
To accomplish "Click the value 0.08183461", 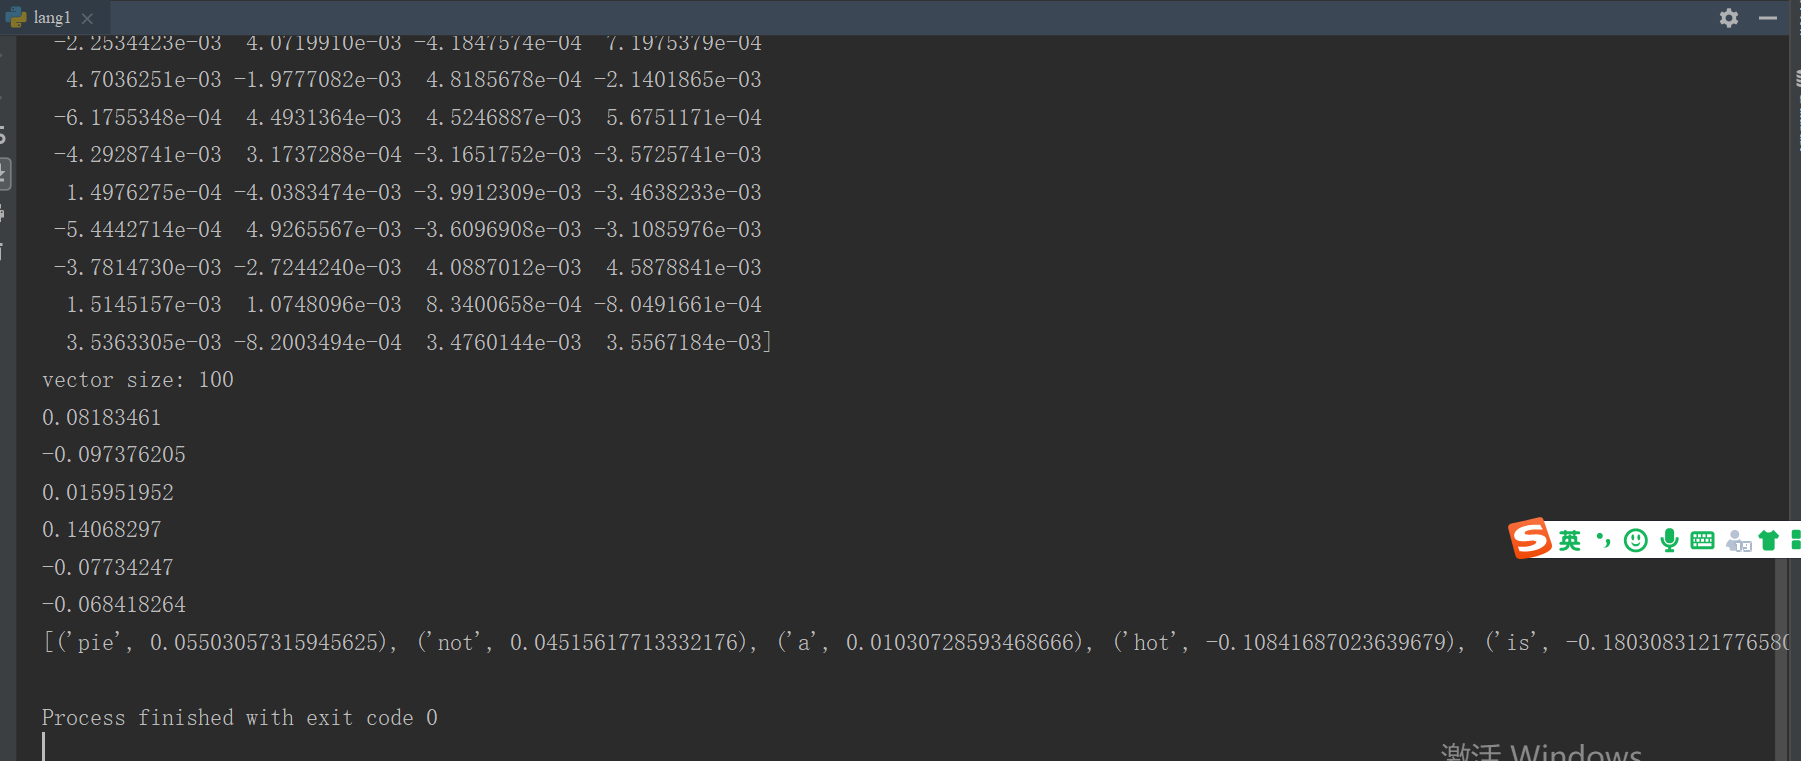I will (x=102, y=418).
